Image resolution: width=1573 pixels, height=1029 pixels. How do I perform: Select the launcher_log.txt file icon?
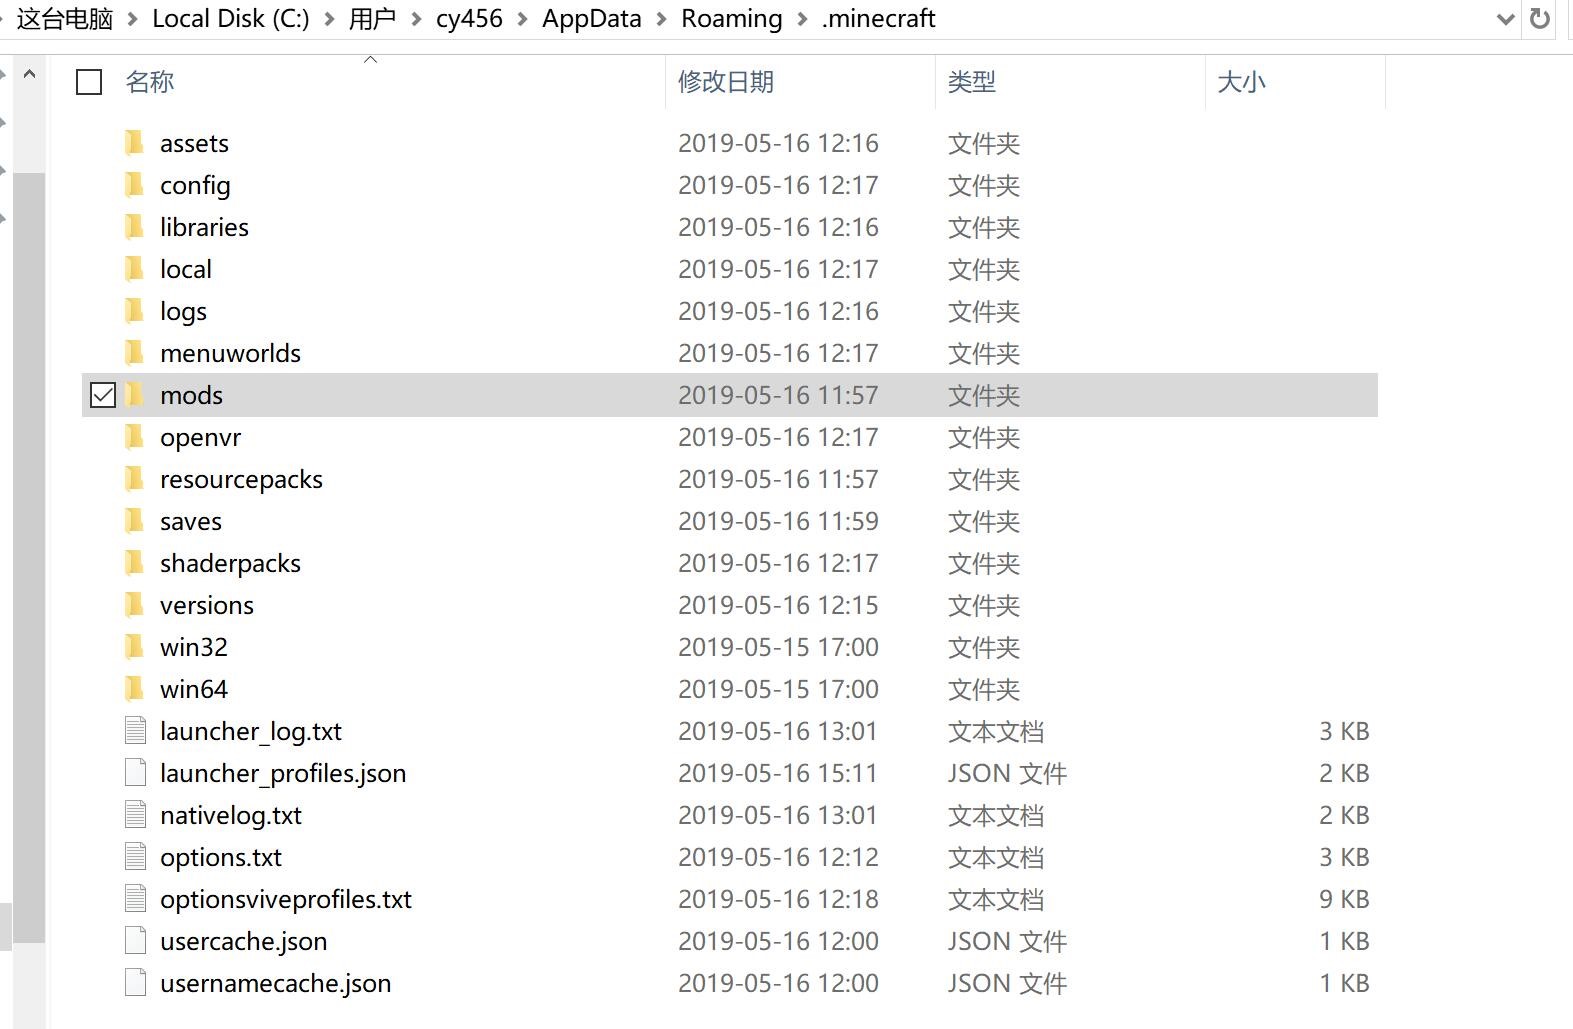[x=135, y=731]
